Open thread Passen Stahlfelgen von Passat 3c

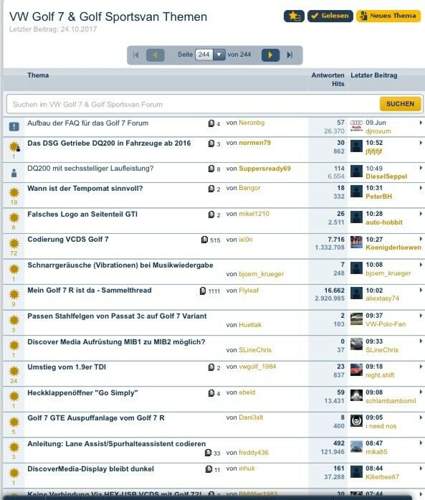[117, 316]
